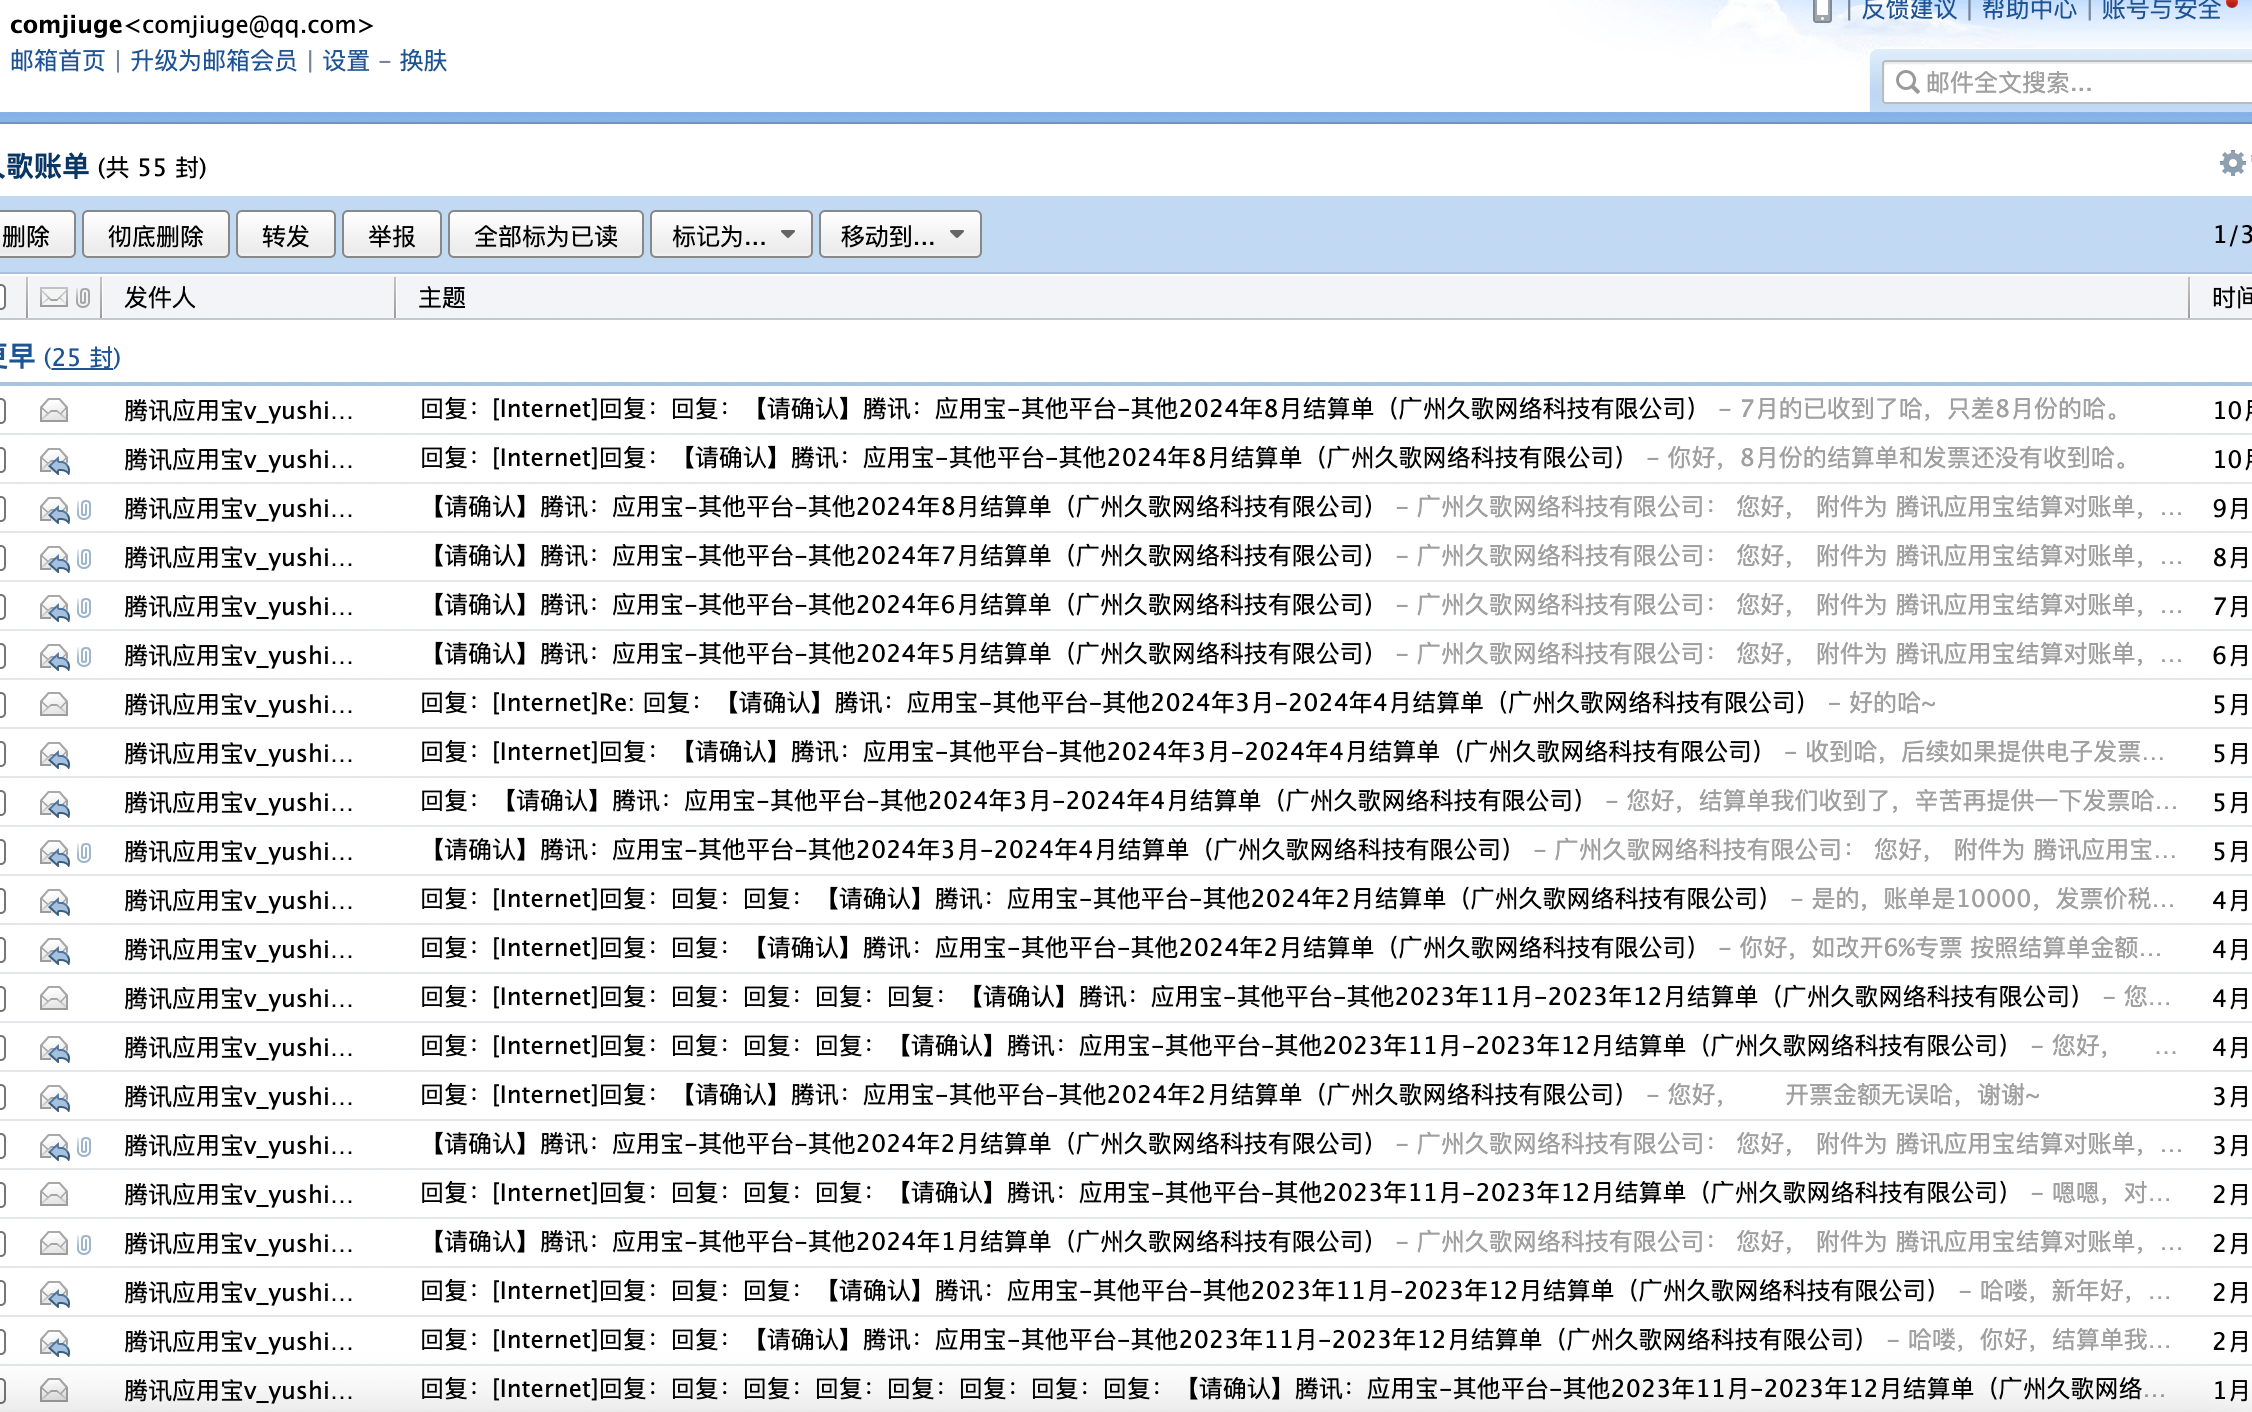Click the replied icon of the '8月份的结算单和发票' mail

54,460
